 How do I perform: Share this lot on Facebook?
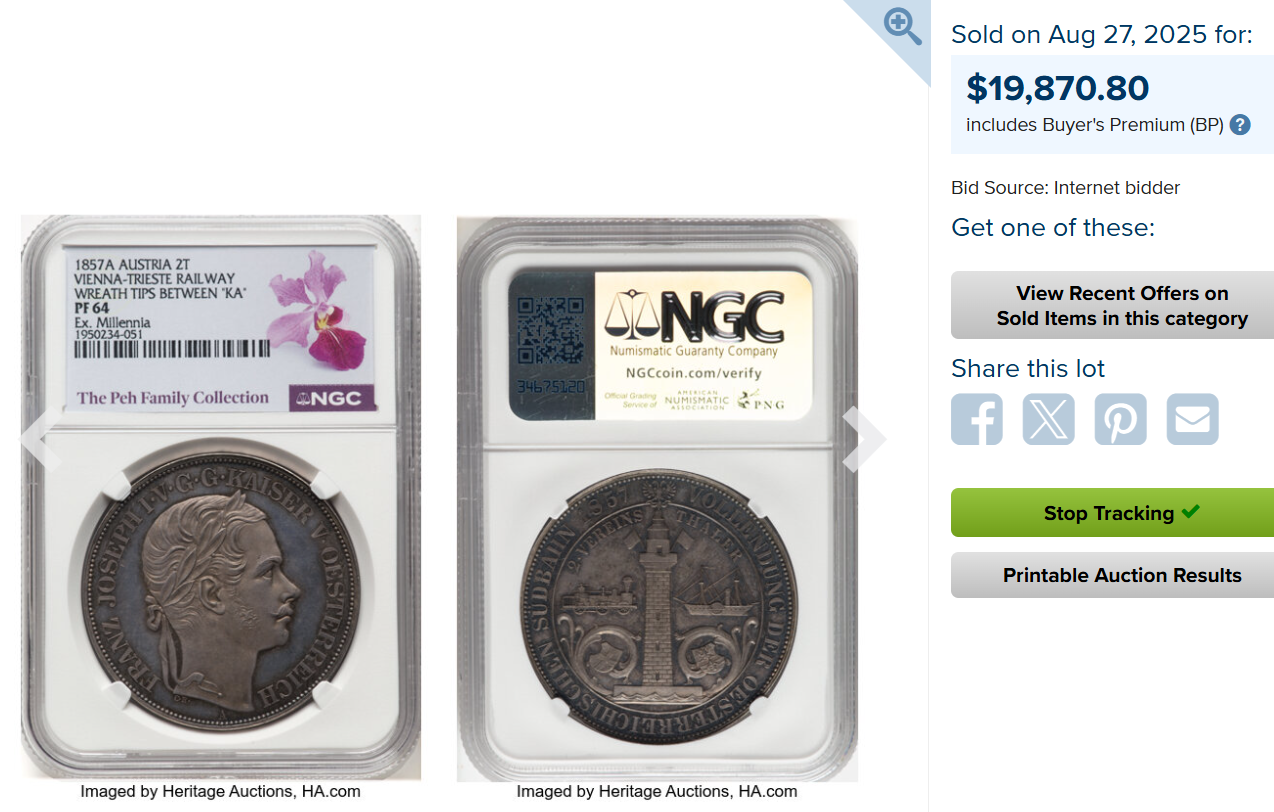(x=977, y=419)
